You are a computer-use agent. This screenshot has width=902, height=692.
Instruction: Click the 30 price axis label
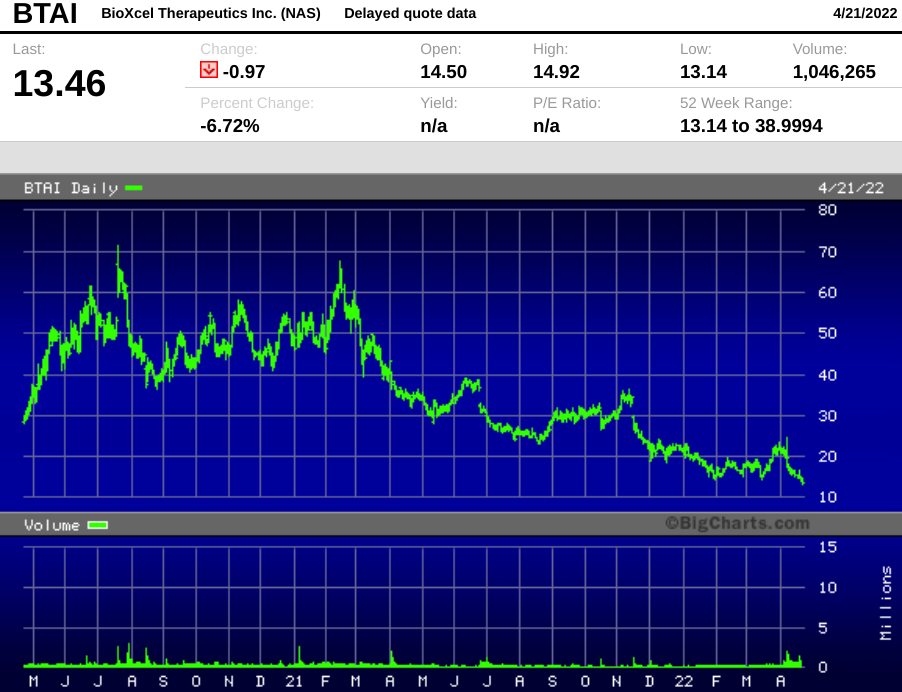(x=827, y=415)
